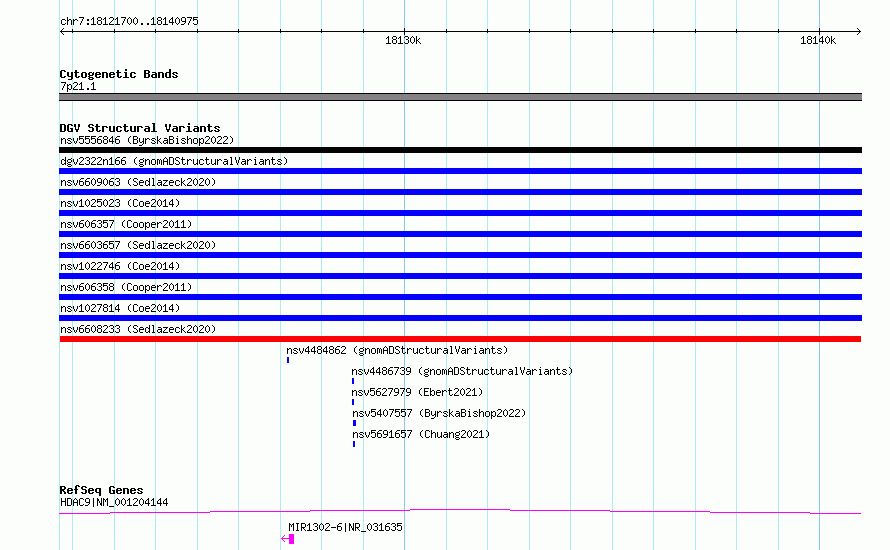Viewport: 890px width, 550px height.
Task: Click the blue nsv1025023 variant bar
Action: [x=460, y=213]
